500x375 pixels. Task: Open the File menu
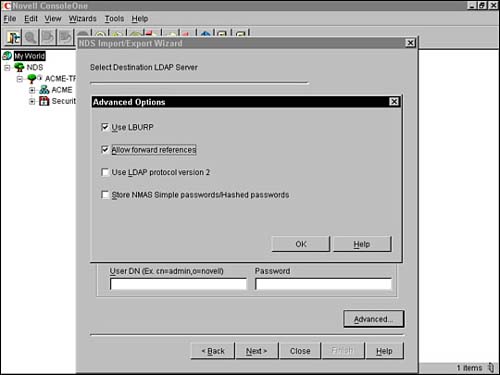click(x=10, y=19)
